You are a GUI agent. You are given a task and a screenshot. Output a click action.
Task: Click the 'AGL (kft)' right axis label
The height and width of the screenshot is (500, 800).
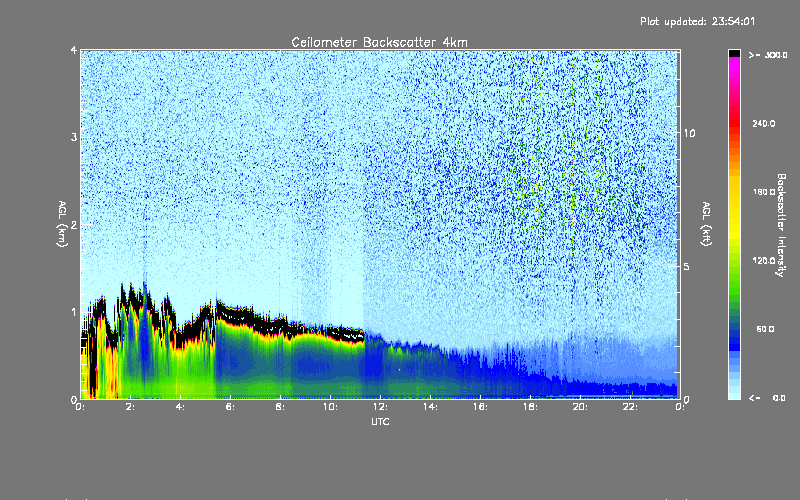click(706, 223)
